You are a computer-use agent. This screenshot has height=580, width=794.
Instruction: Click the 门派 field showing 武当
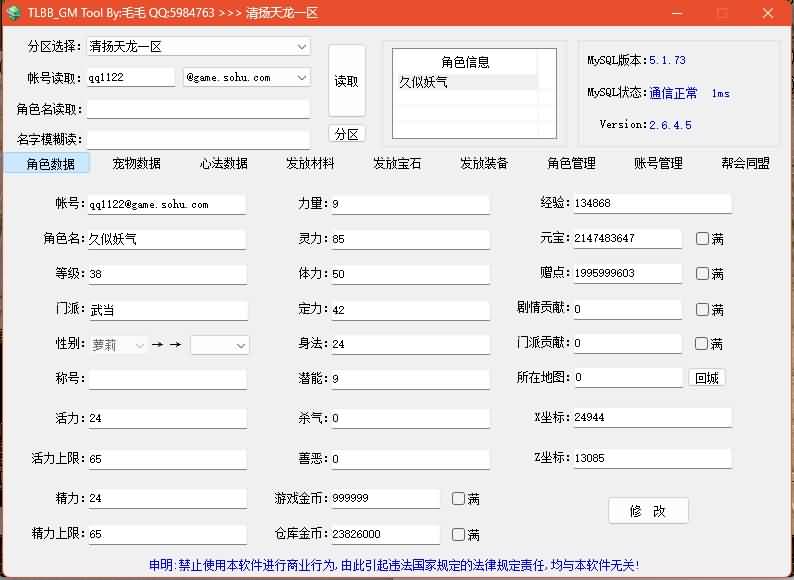pos(167,310)
